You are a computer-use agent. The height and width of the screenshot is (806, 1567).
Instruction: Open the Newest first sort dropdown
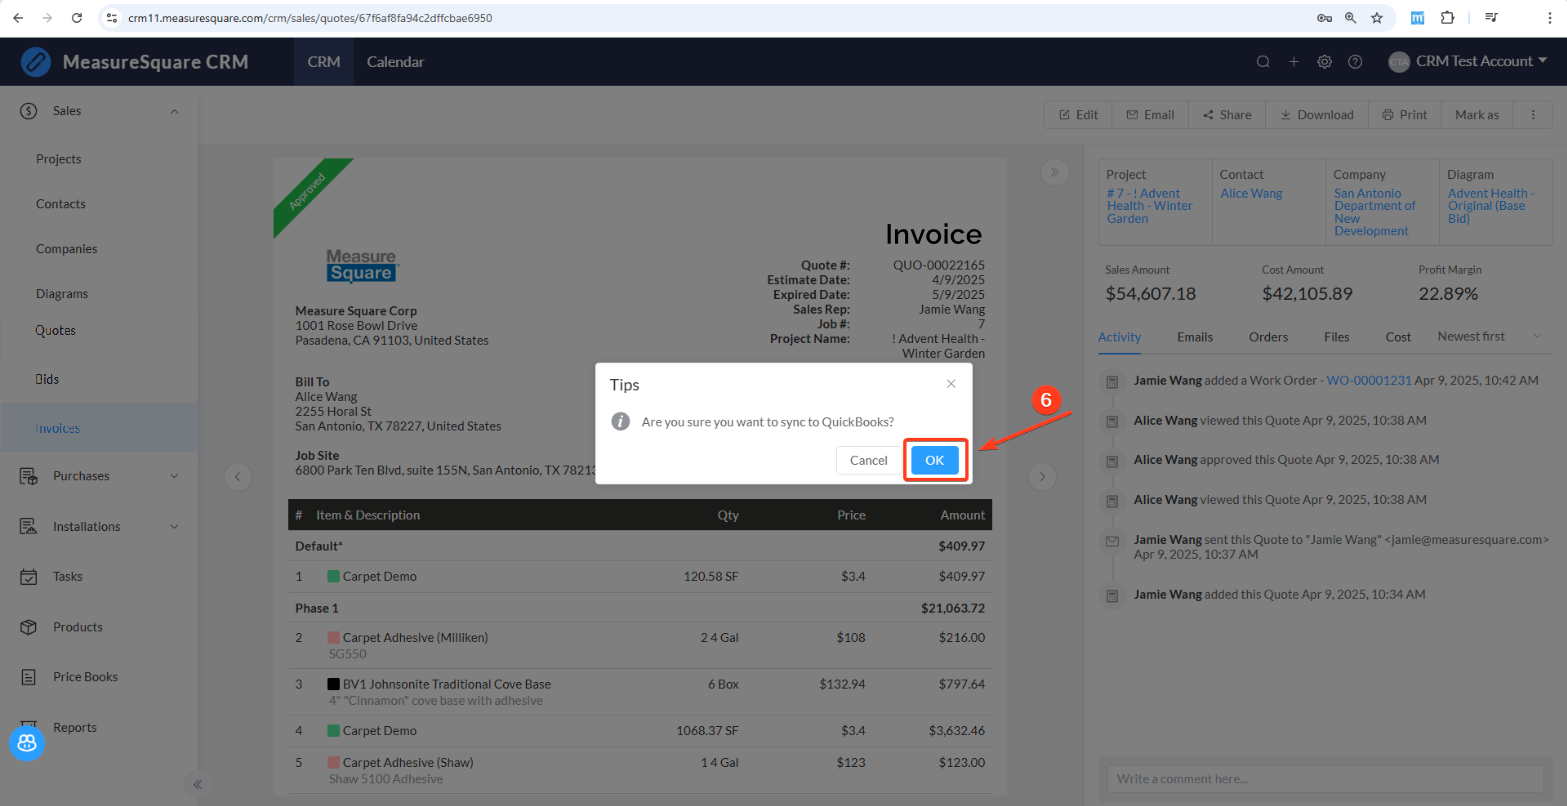coord(1490,336)
